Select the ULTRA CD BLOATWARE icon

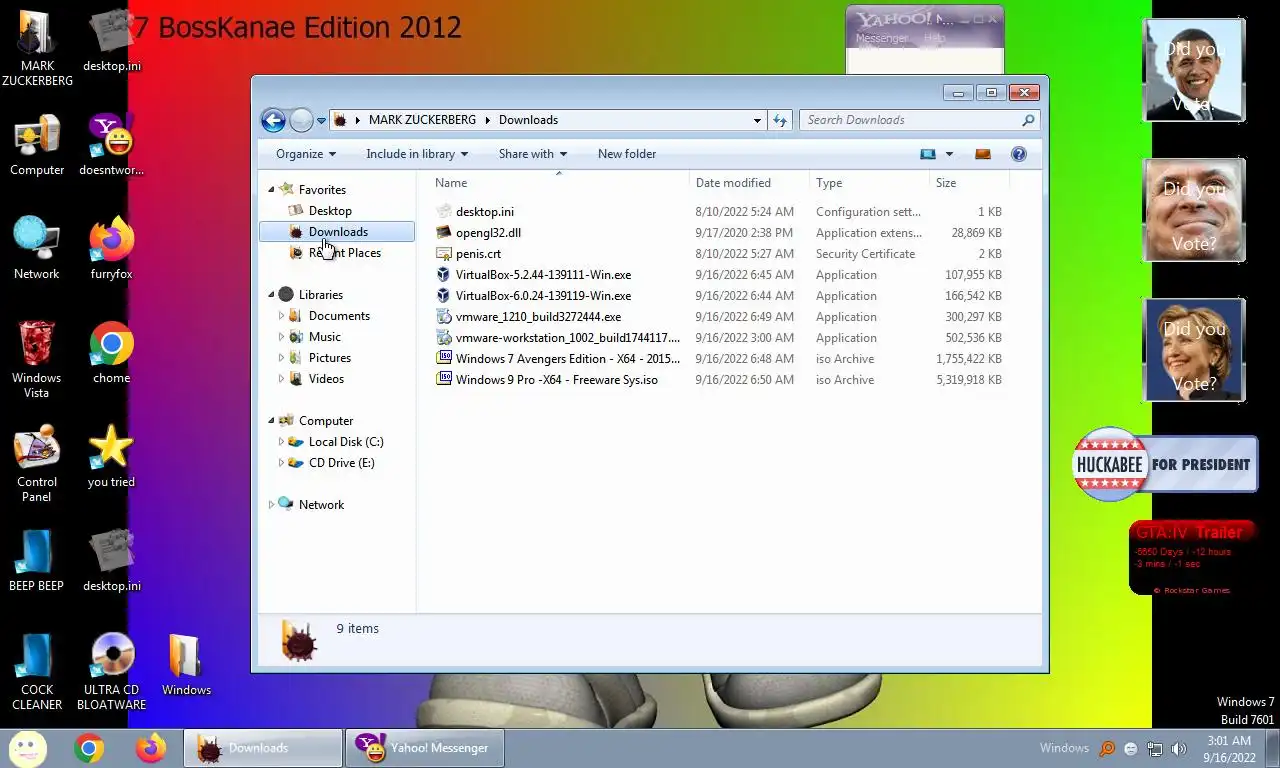pyautogui.click(x=111, y=672)
